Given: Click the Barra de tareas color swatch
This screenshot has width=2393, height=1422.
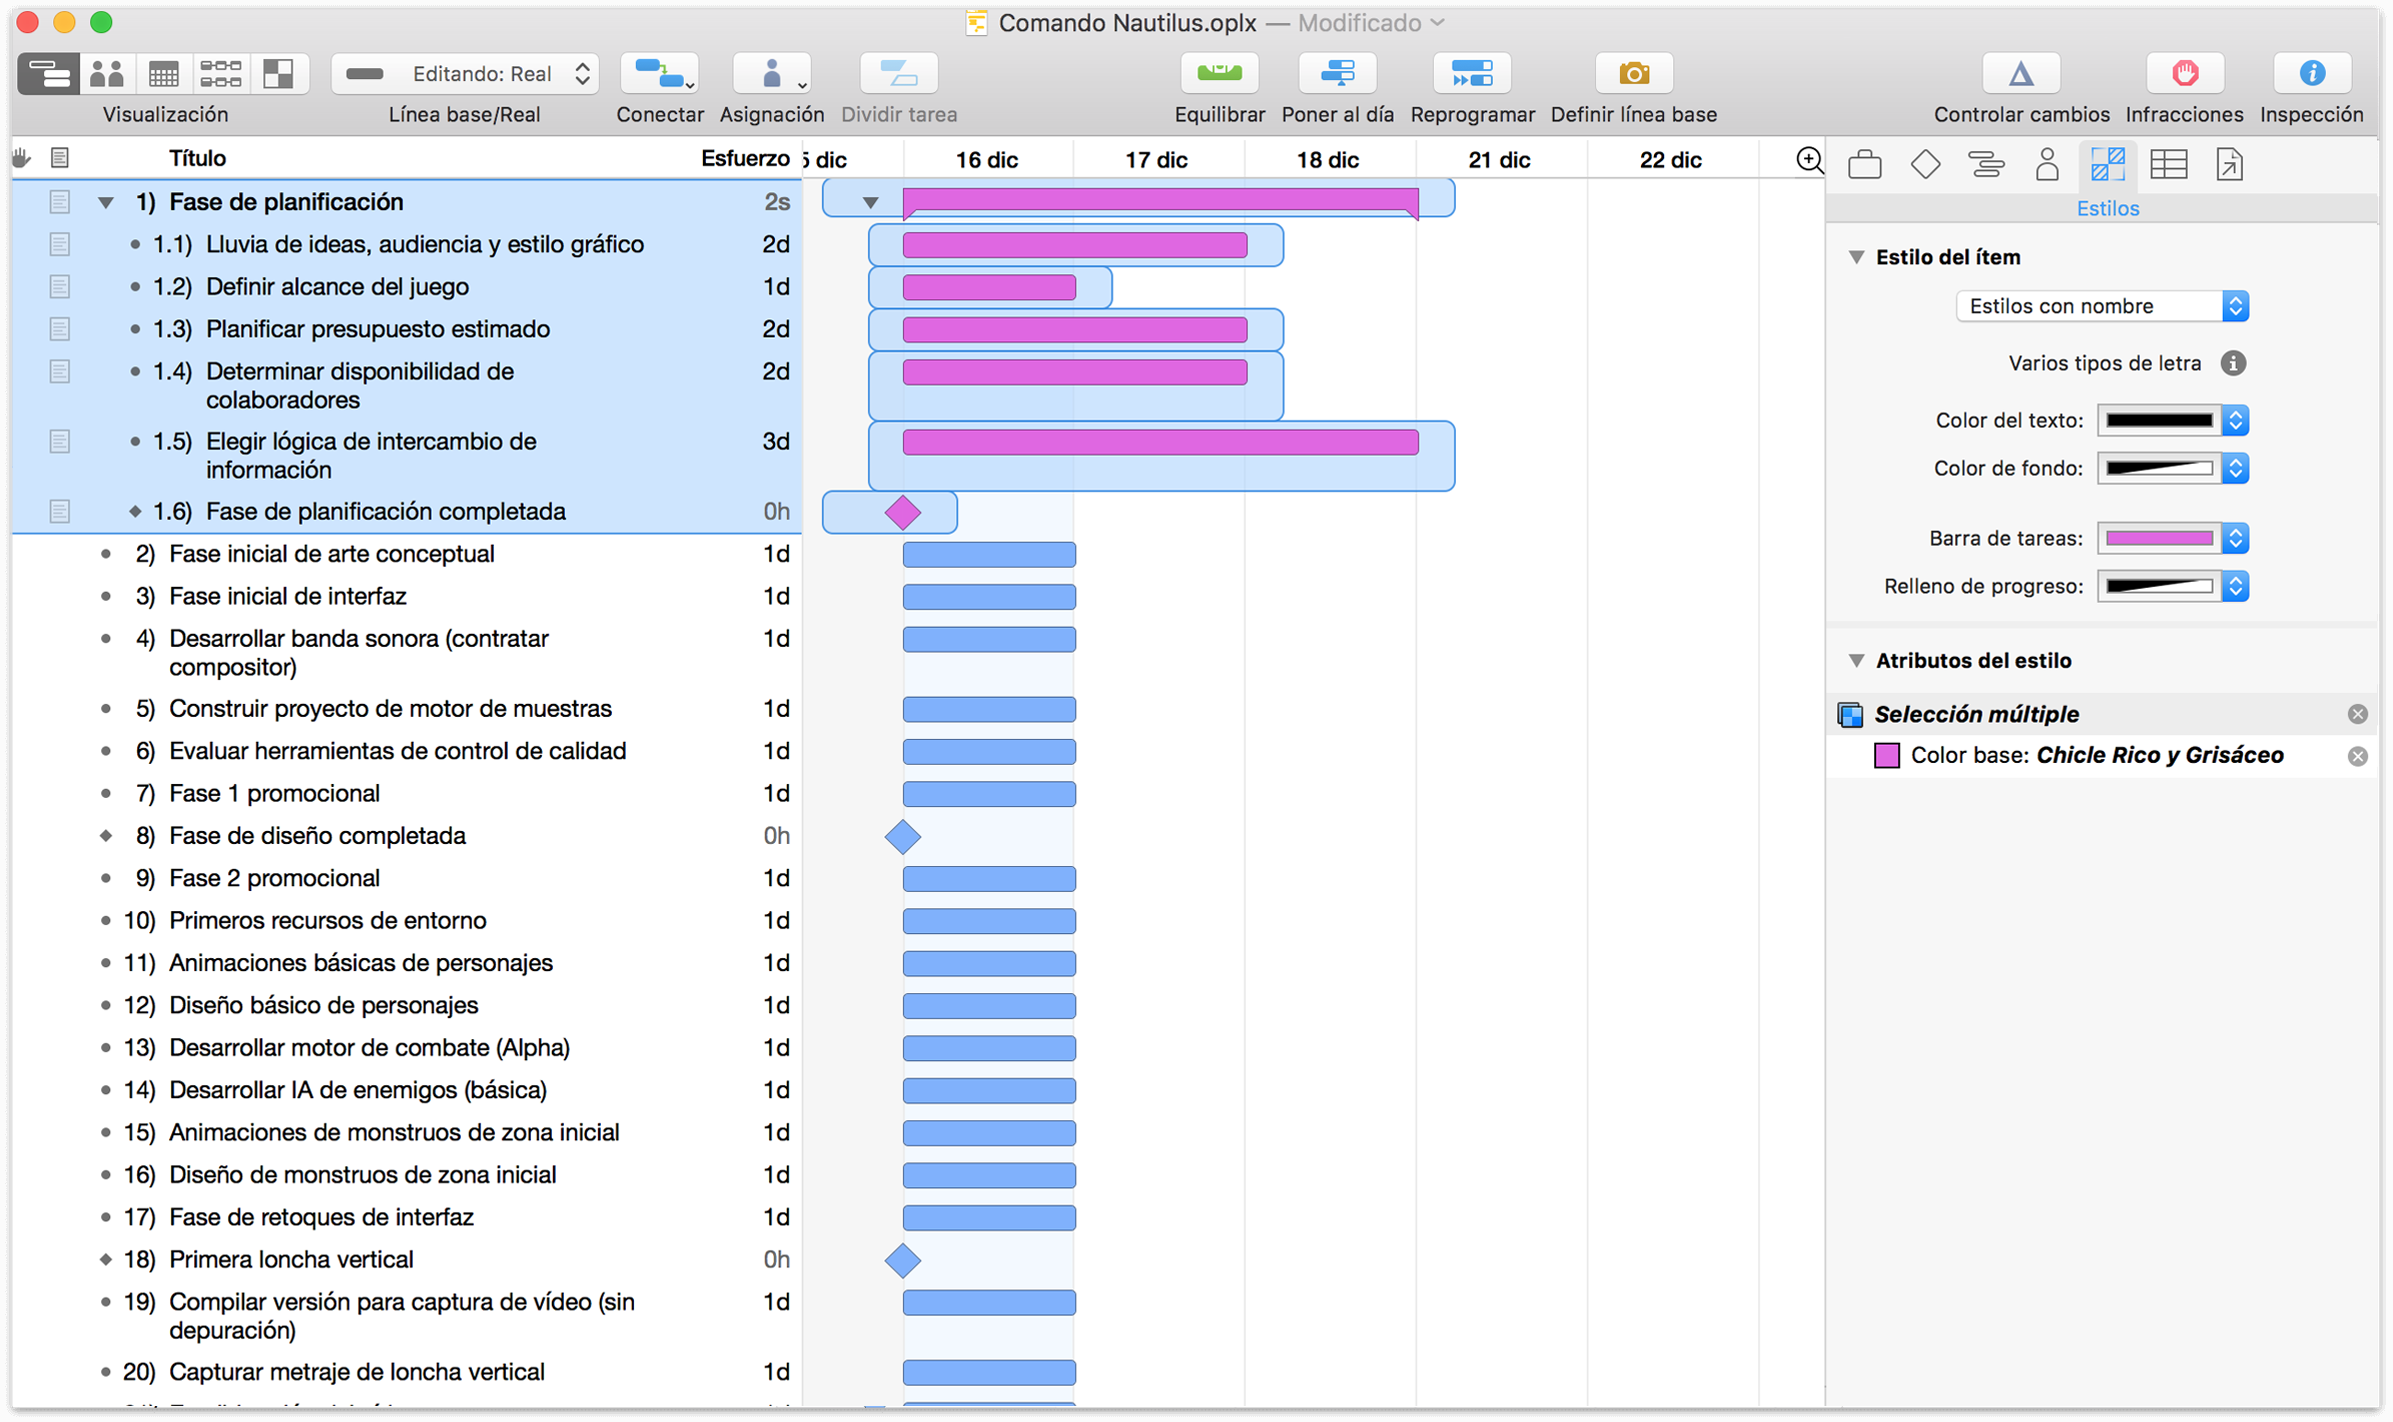Looking at the screenshot, I should click(x=2159, y=538).
